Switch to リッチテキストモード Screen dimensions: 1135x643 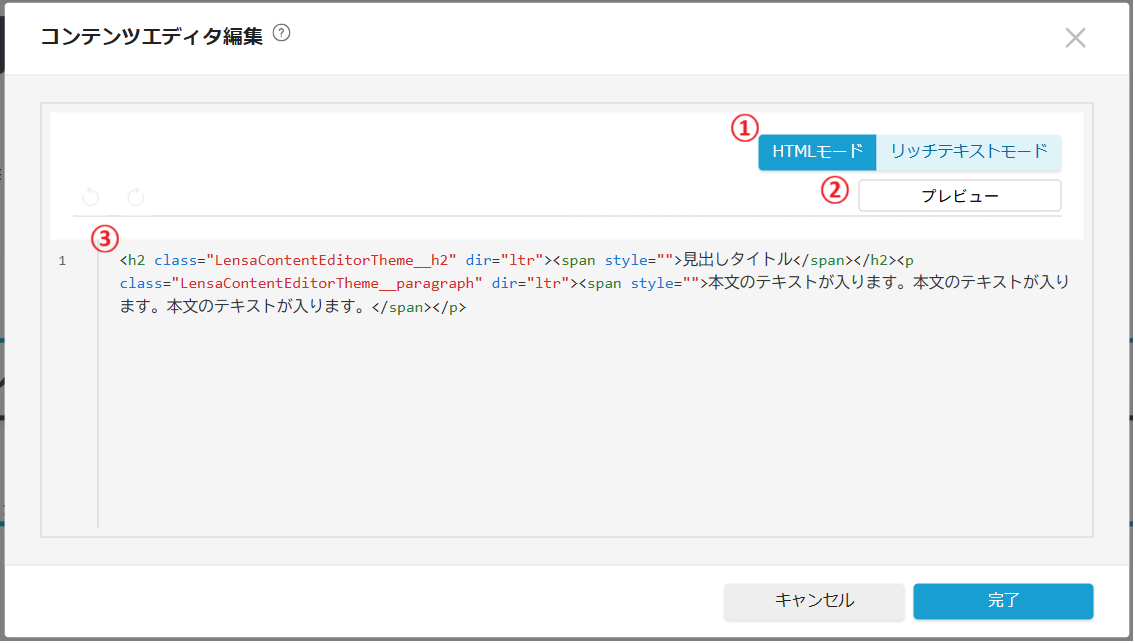click(x=968, y=152)
